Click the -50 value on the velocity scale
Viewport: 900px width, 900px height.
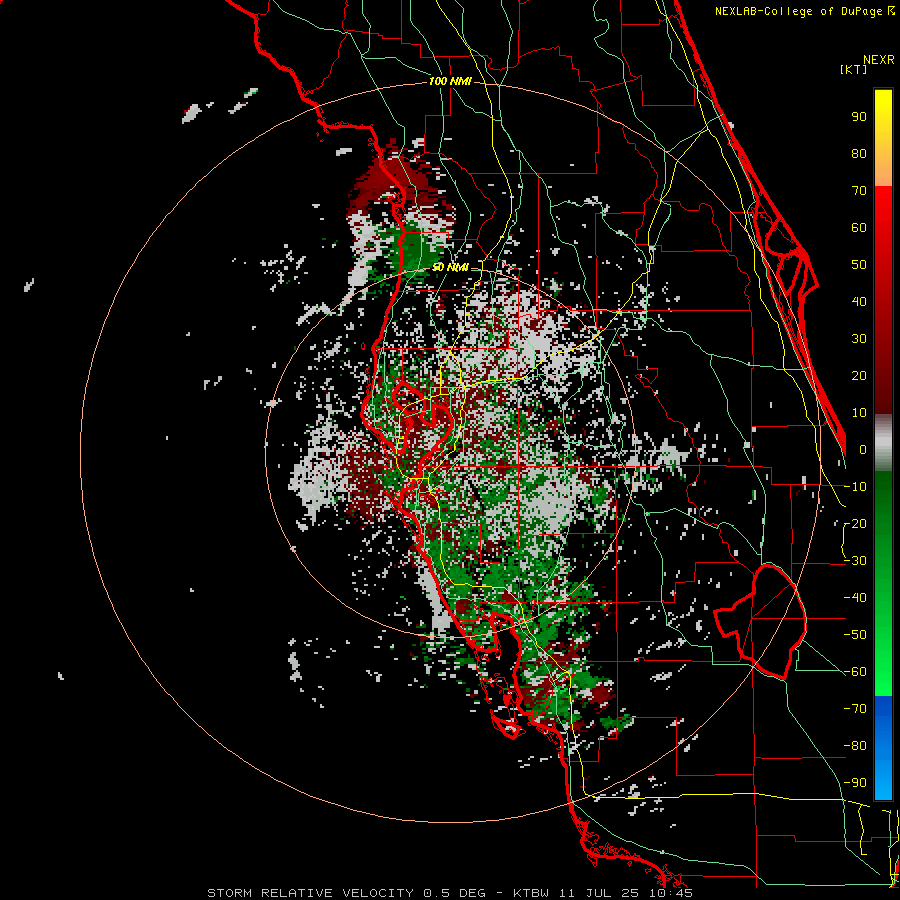click(x=855, y=635)
